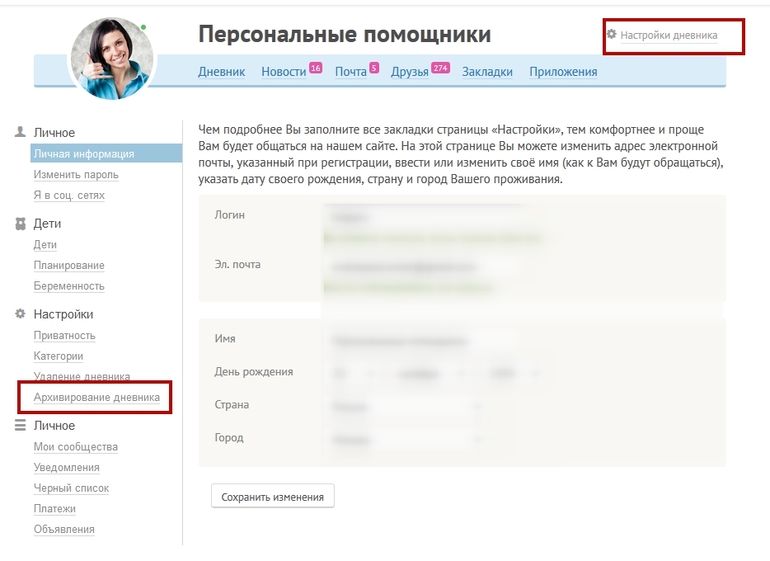Expand the Страна country dropdown

point(407,406)
